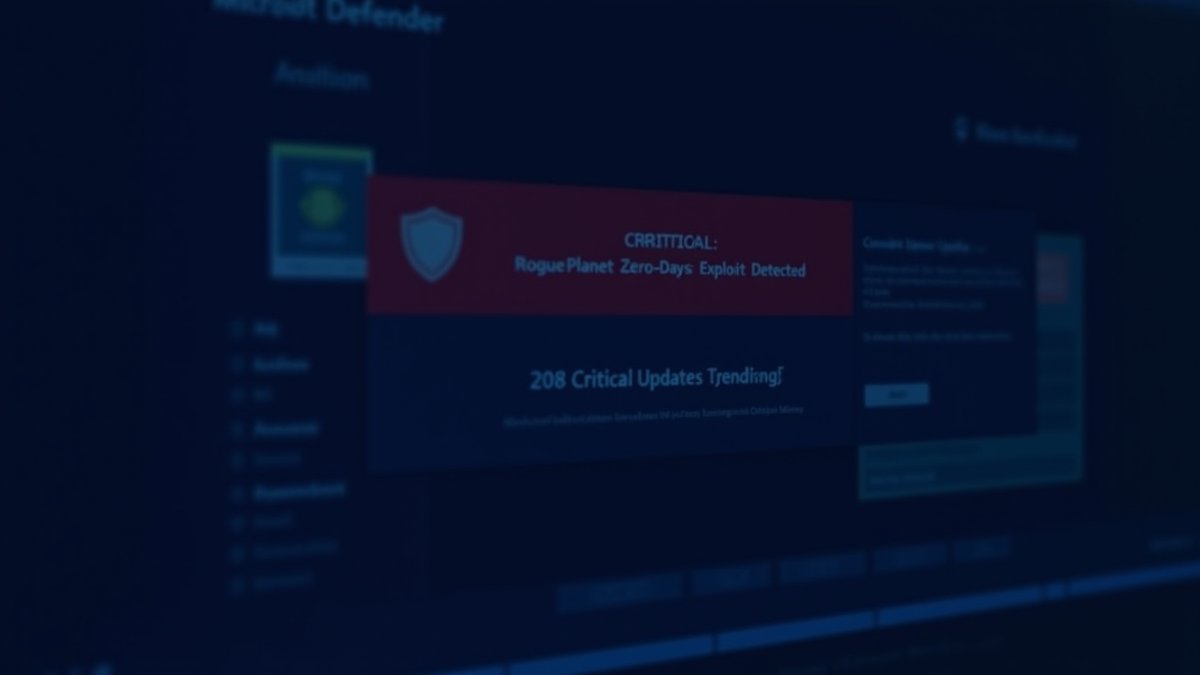Open the green status tile thumbnail
This screenshot has height=675, width=1200.
322,210
